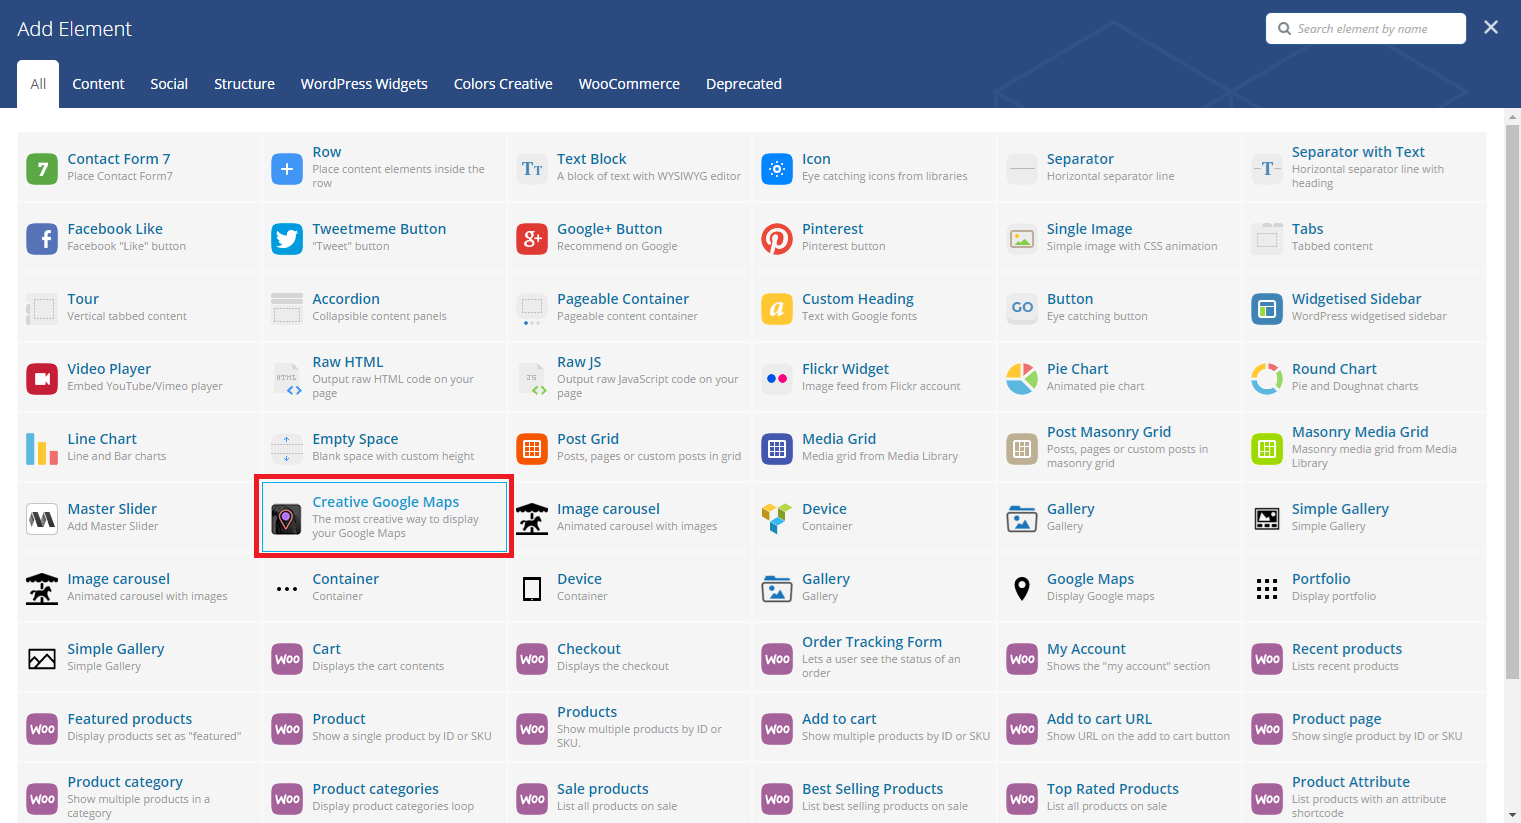Select the Custom Heading orange icon
This screenshot has height=823, width=1521.
[x=777, y=309]
